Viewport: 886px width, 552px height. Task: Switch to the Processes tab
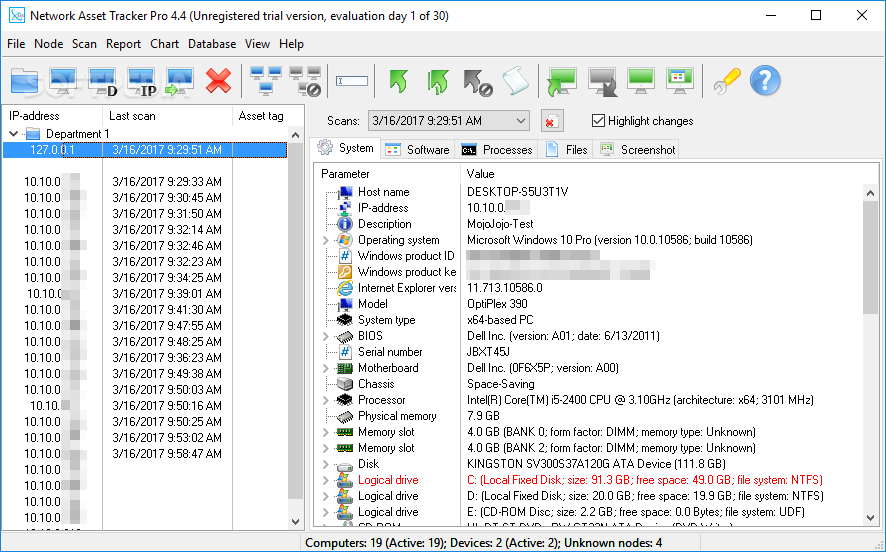497,150
